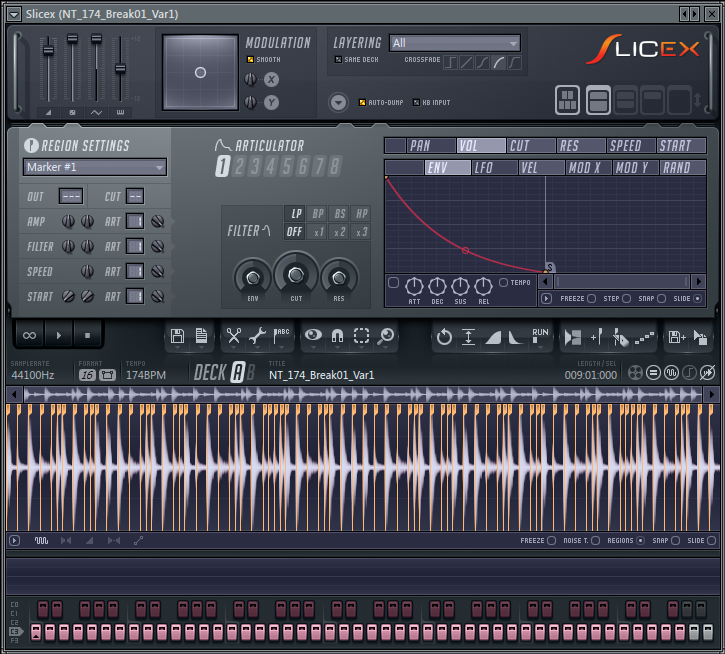Open the Slicex window menu arrow
The width and height of the screenshot is (725, 654).
(14, 14)
